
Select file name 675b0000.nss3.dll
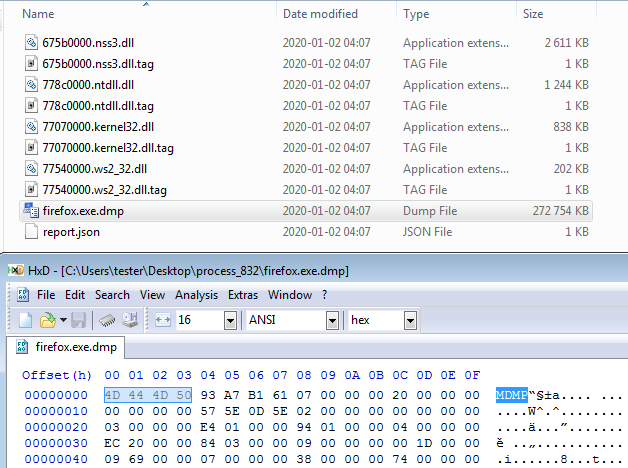pos(88,42)
